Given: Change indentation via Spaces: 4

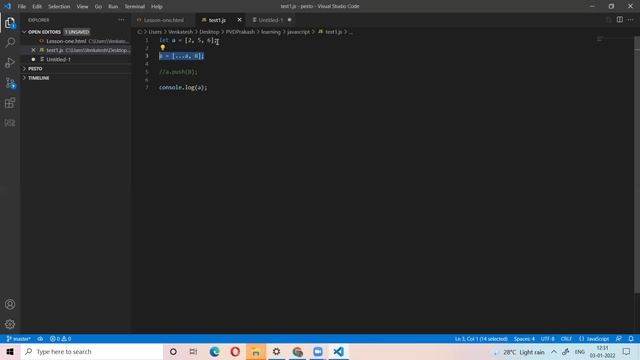Looking at the screenshot, I should coord(524,339).
